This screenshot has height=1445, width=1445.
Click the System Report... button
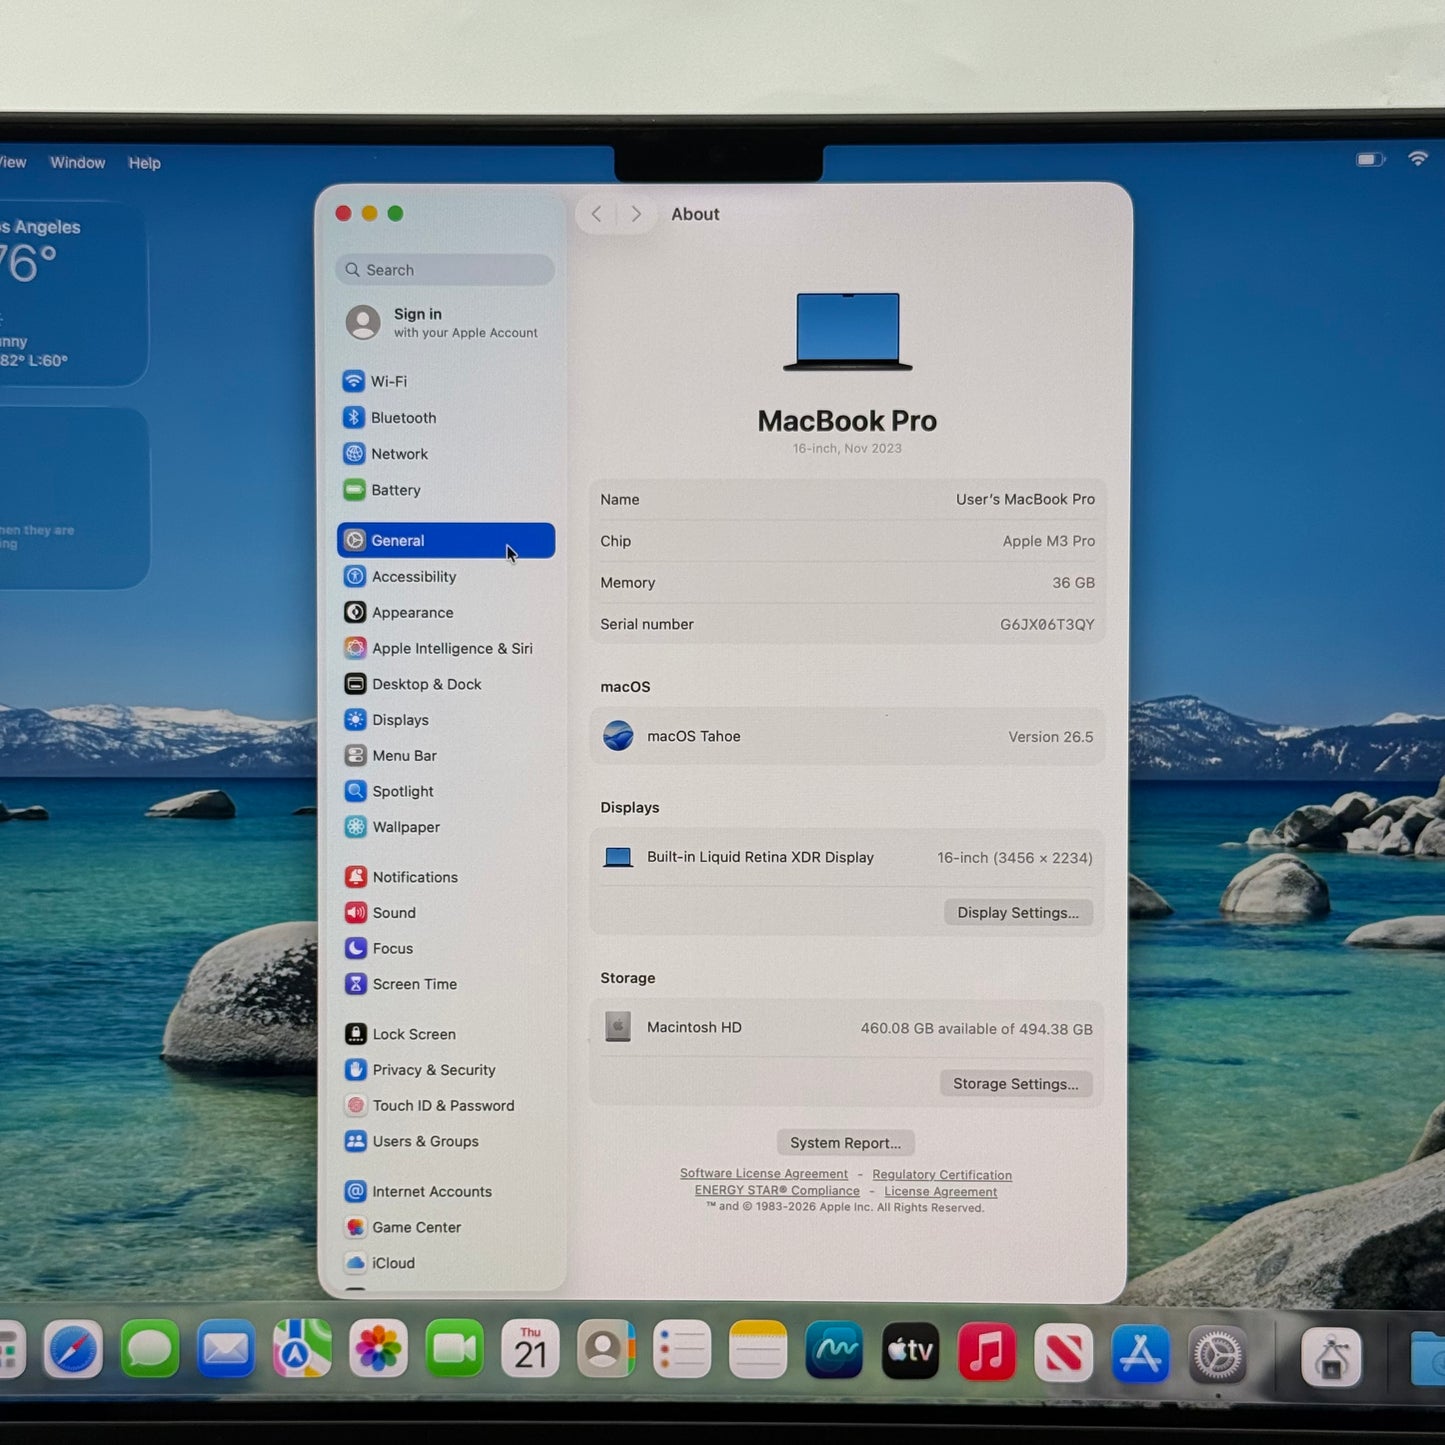coord(845,1143)
